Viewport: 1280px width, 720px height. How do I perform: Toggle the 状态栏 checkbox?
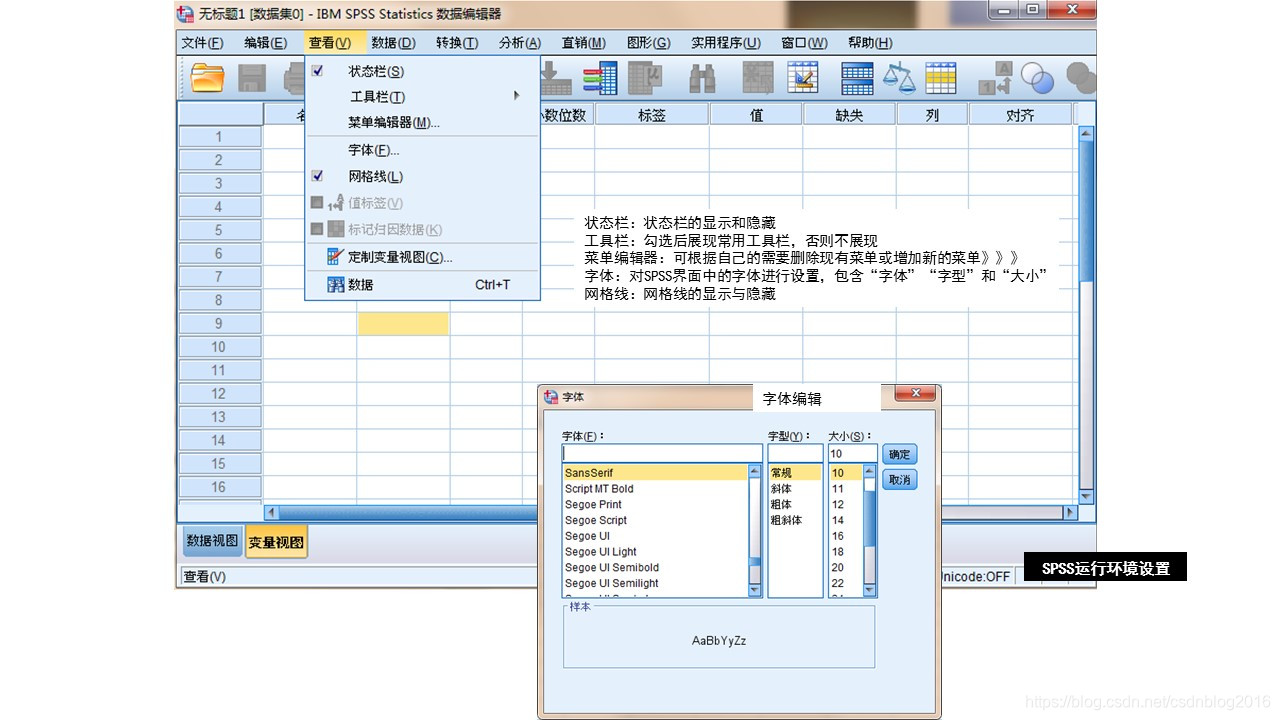tap(317, 71)
